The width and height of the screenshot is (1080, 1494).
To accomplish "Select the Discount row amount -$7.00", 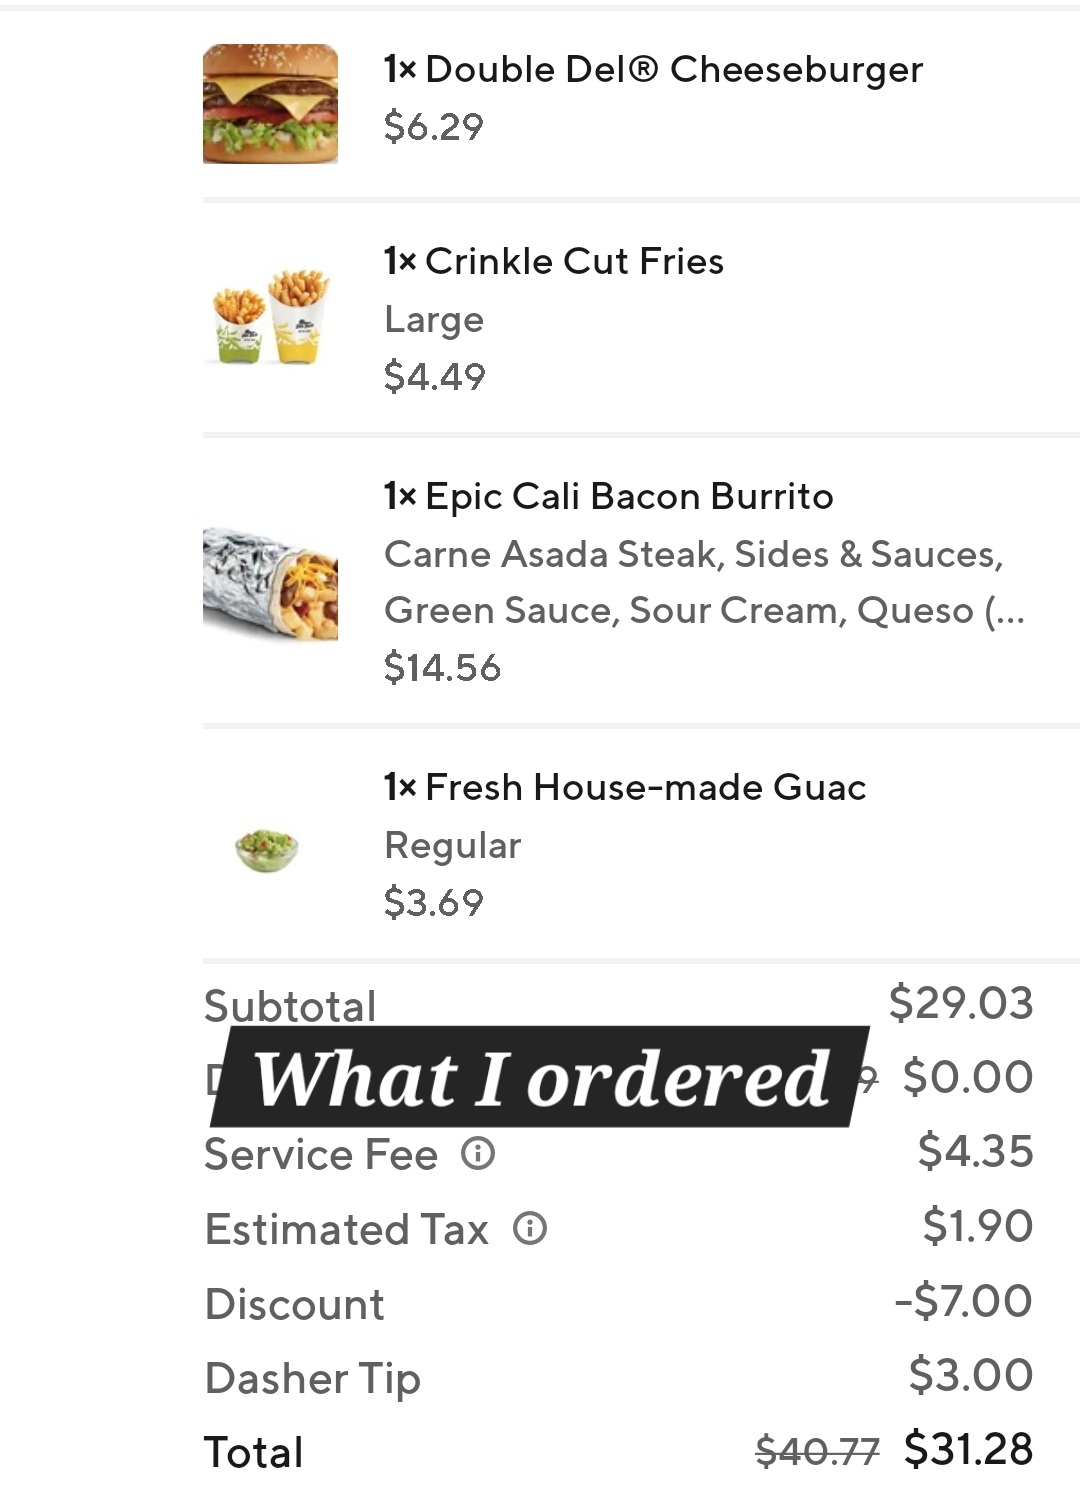I will coord(963,1301).
